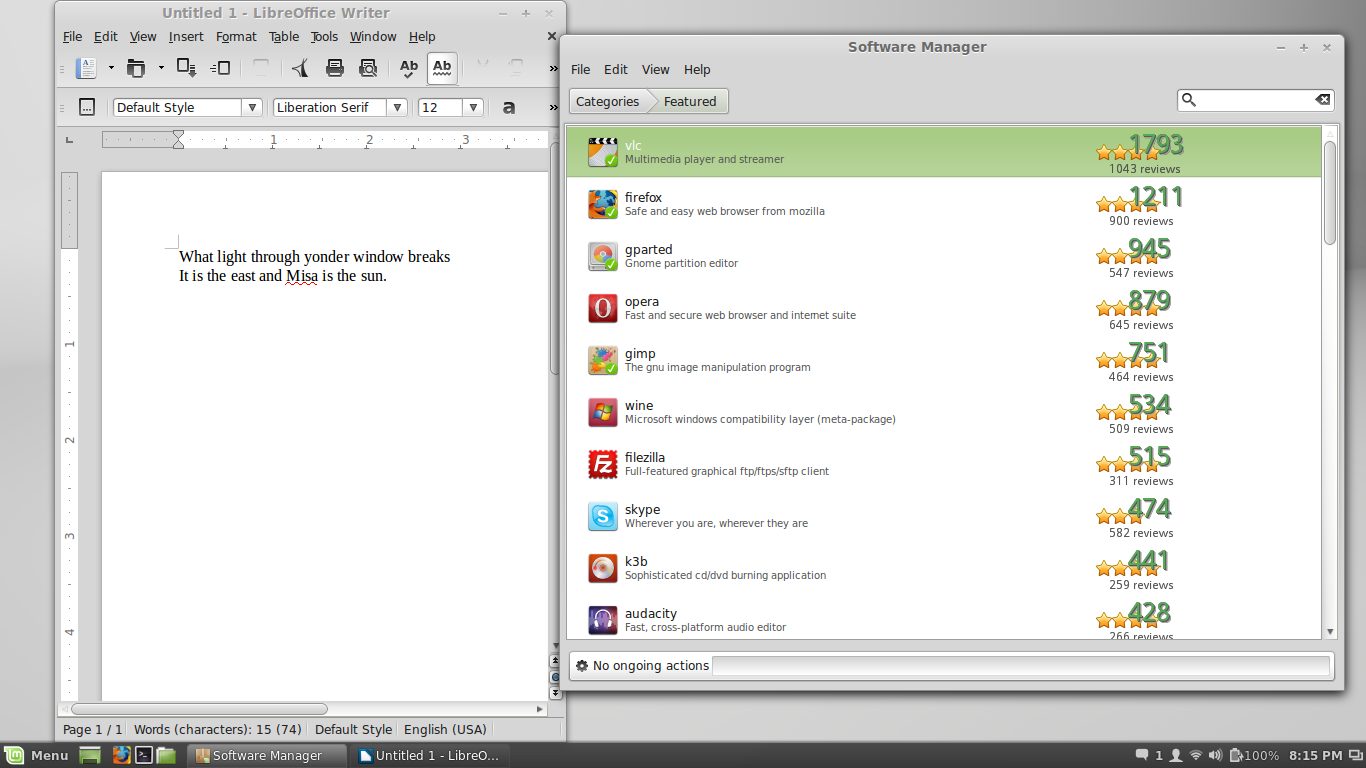
Task: Click the Categories breadcrumb button
Action: pos(608,101)
